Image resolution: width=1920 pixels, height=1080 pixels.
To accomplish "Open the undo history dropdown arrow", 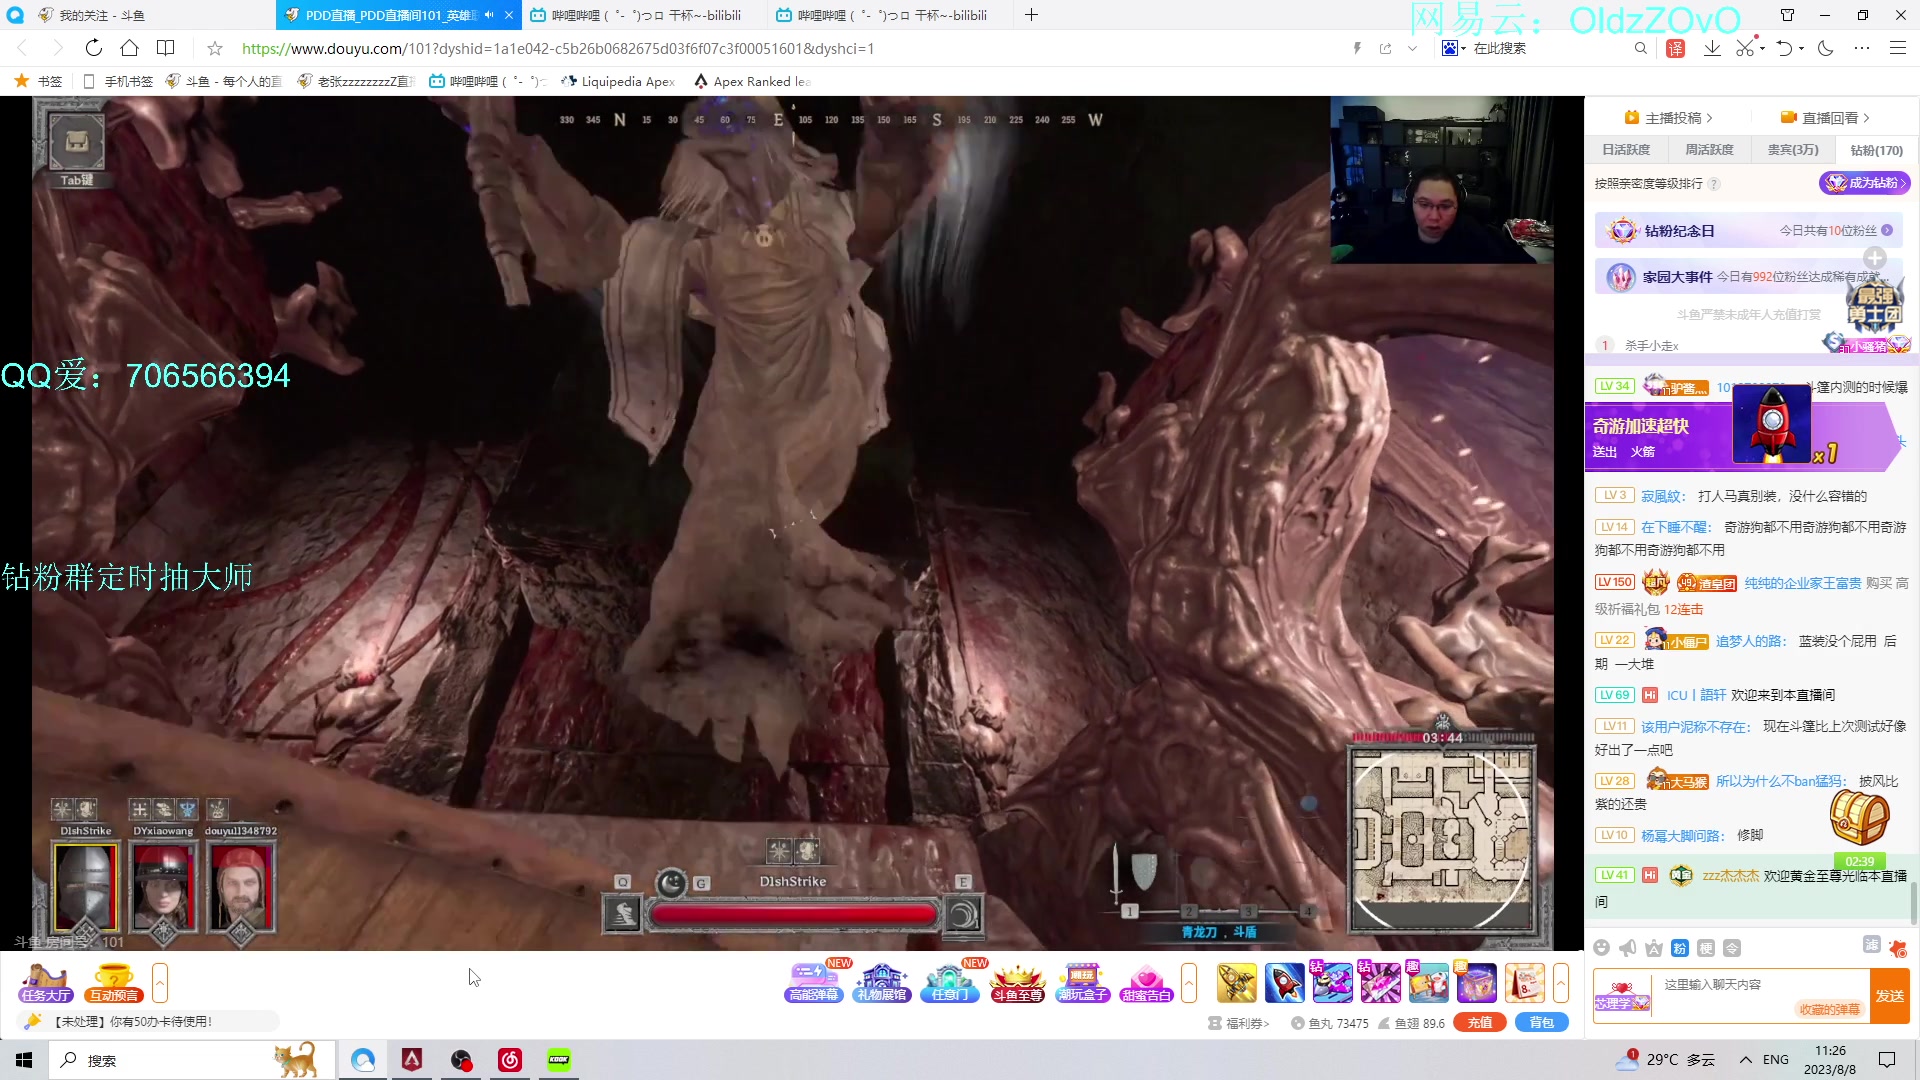I will pyautogui.click(x=1801, y=48).
